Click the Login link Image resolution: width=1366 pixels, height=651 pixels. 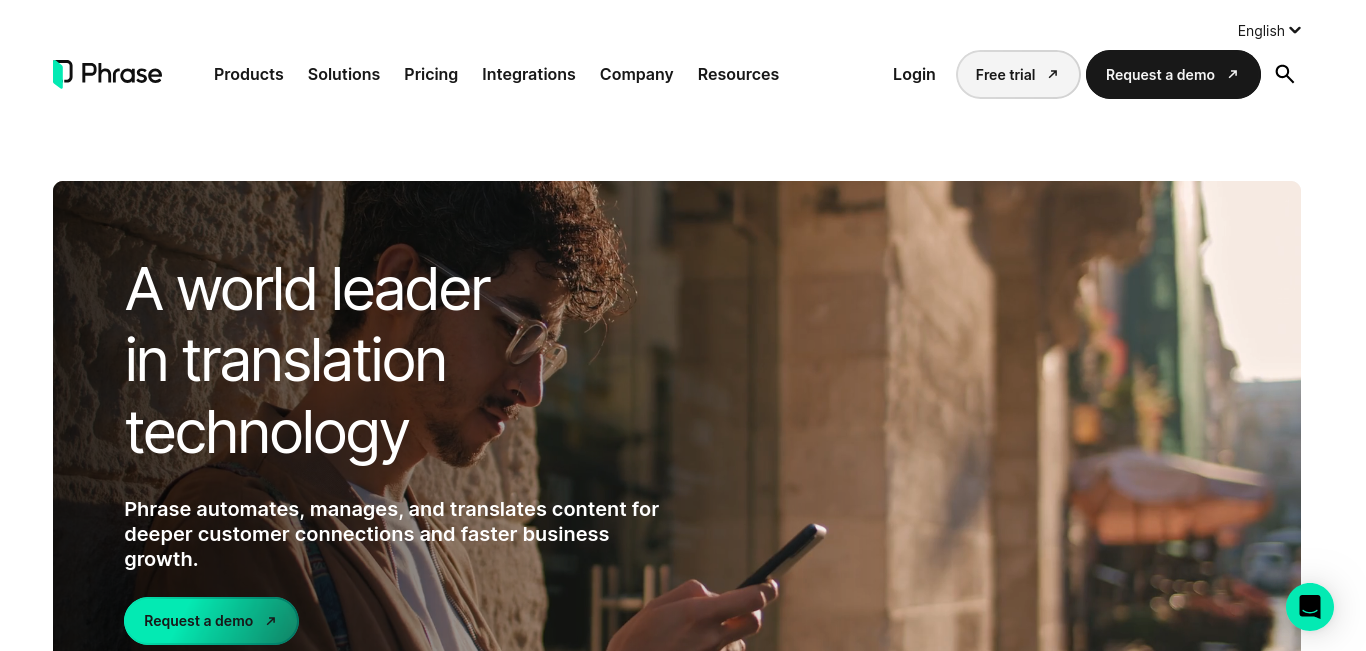[x=914, y=74]
